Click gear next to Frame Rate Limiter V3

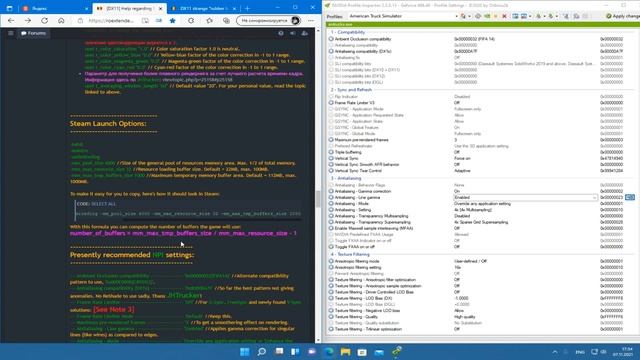pyautogui.click(x=331, y=103)
